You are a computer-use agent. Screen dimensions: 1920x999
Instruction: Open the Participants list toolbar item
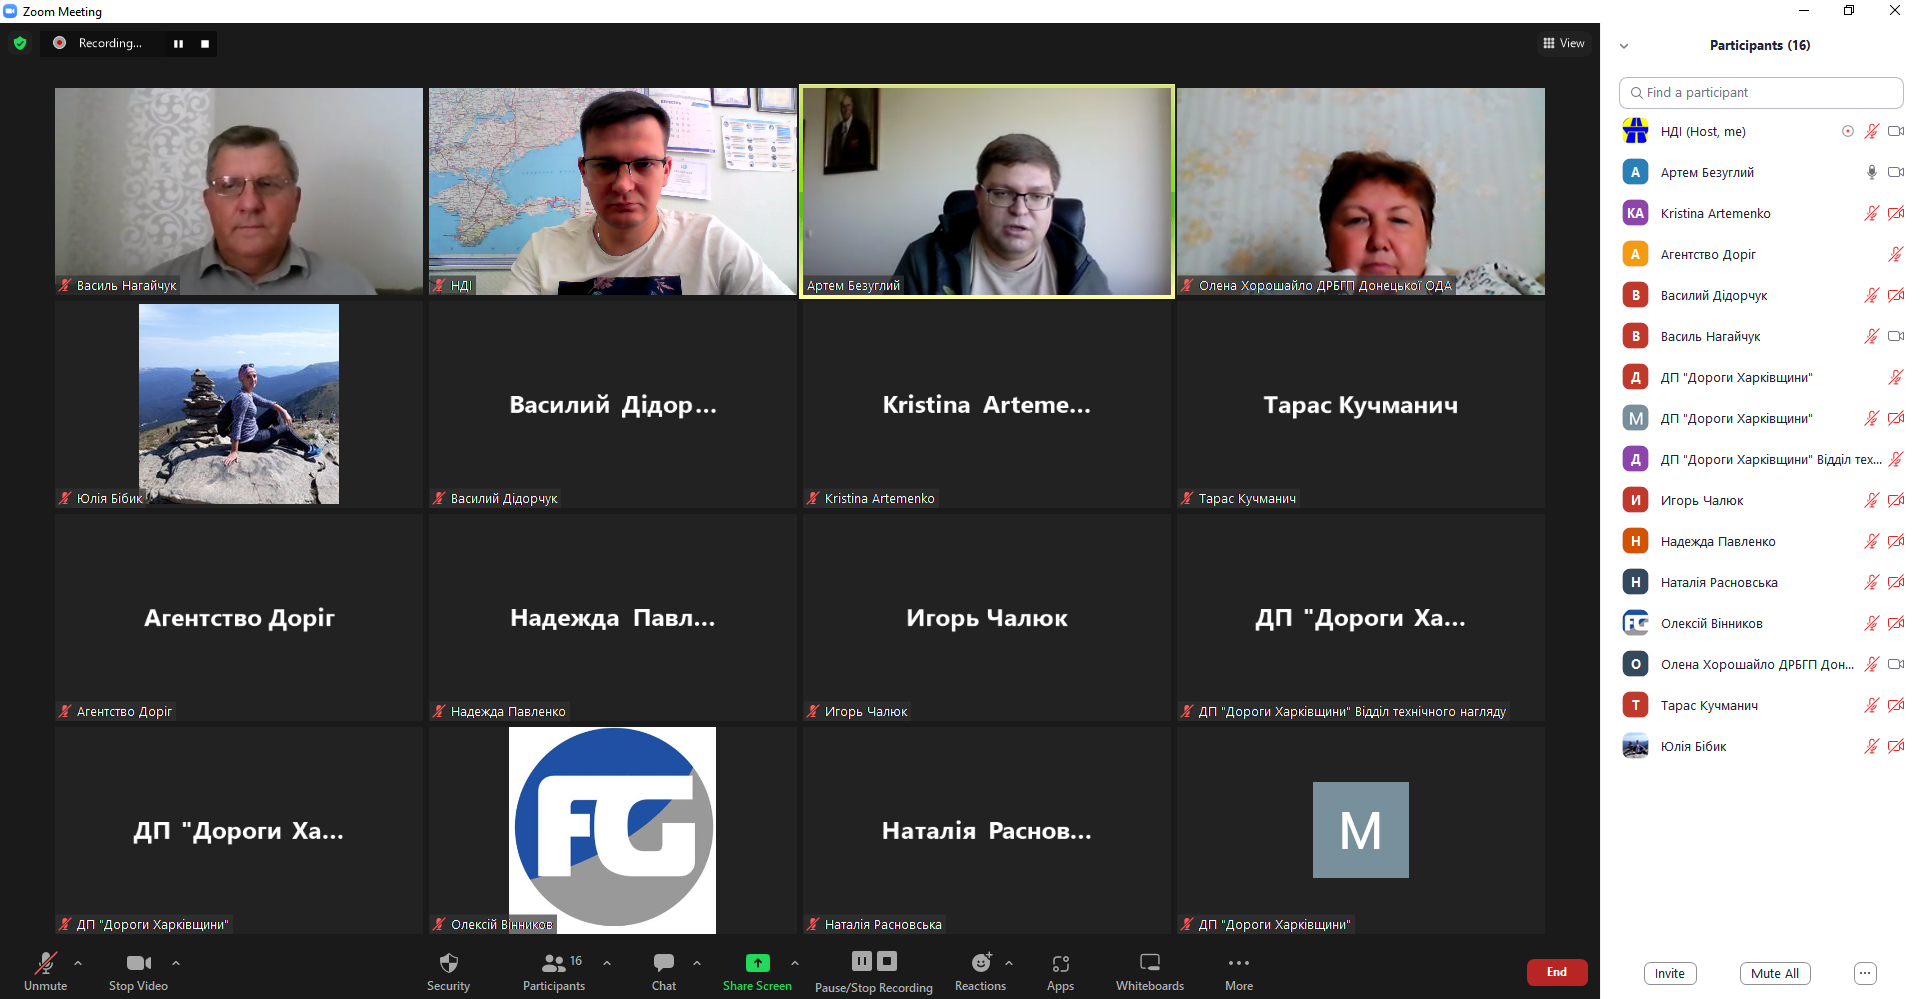pos(553,963)
